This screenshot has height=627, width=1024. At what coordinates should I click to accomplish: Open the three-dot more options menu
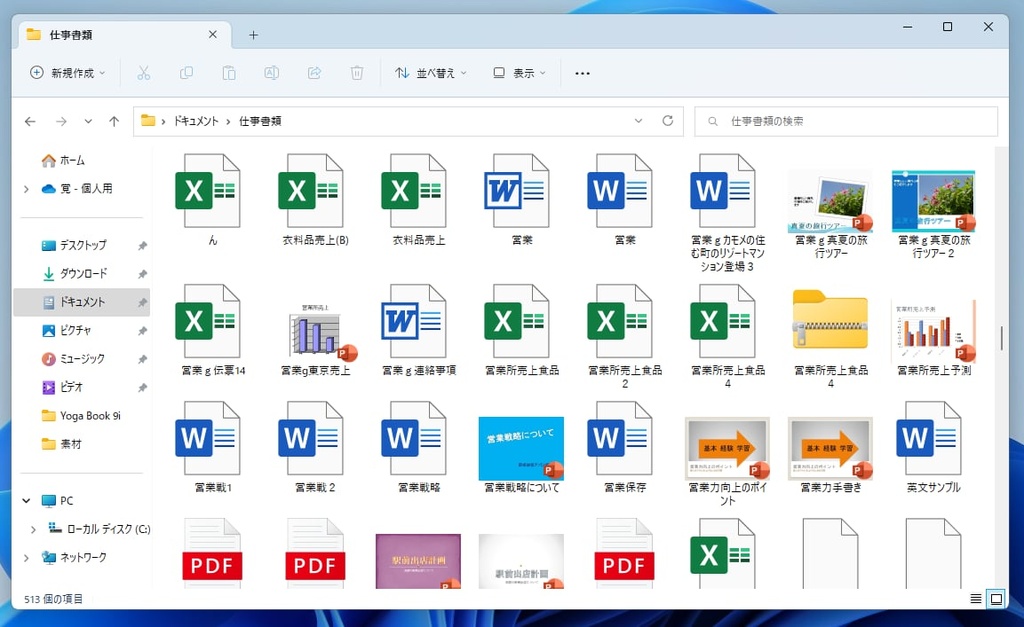[x=583, y=73]
